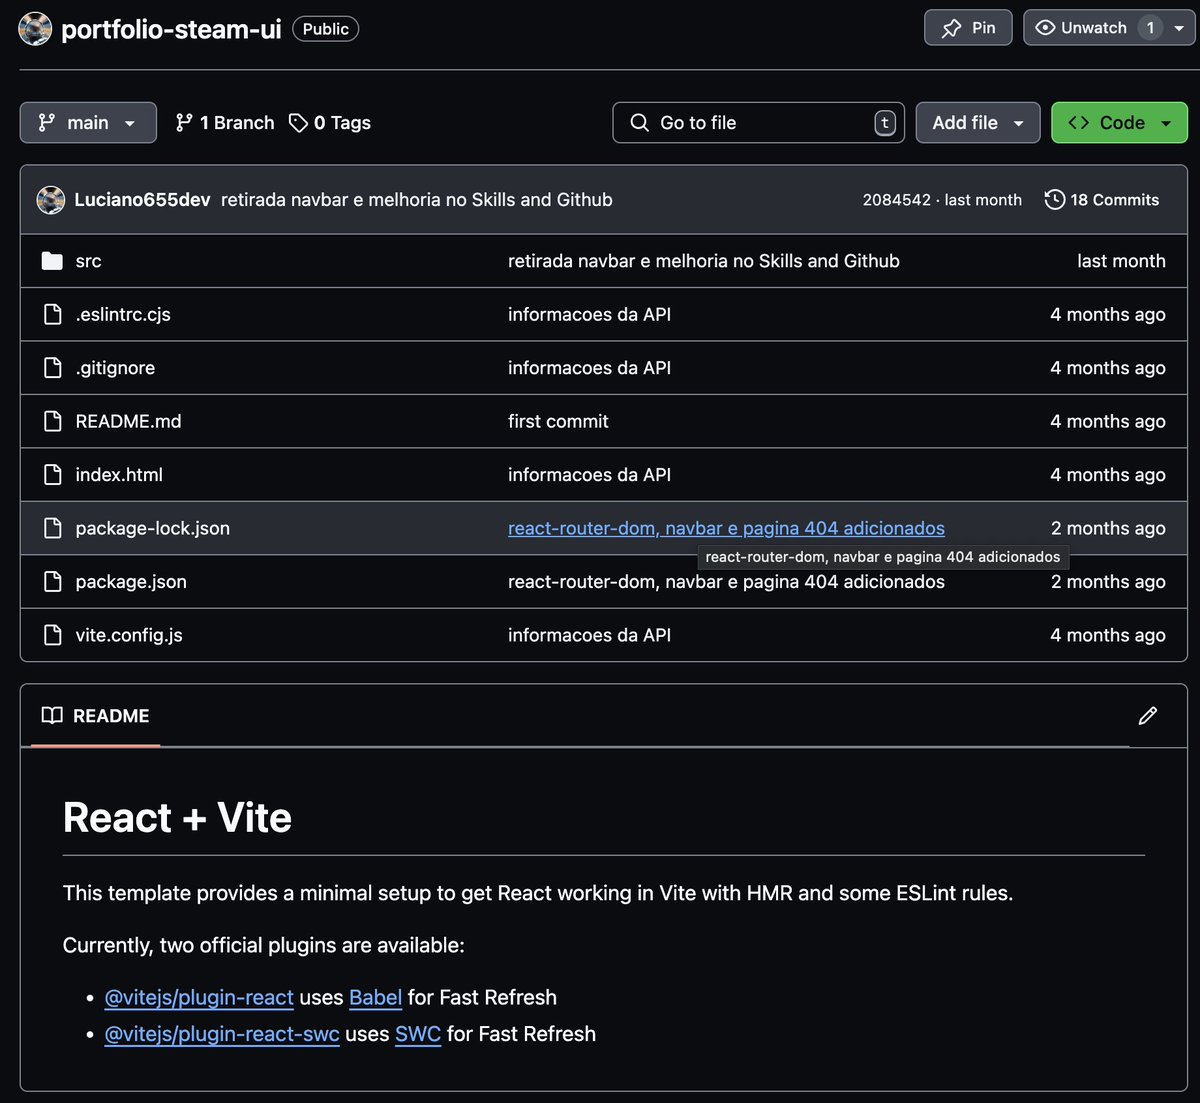1200x1103 pixels.
Task: Click the file icon next to .gitignore
Action: coord(52,368)
